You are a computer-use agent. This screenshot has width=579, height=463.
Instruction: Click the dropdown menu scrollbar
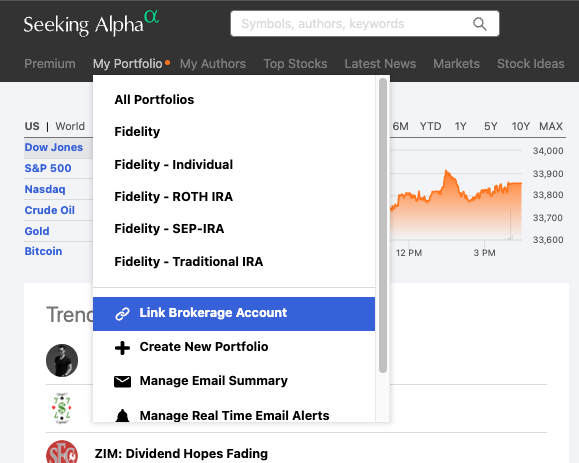[383, 225]
